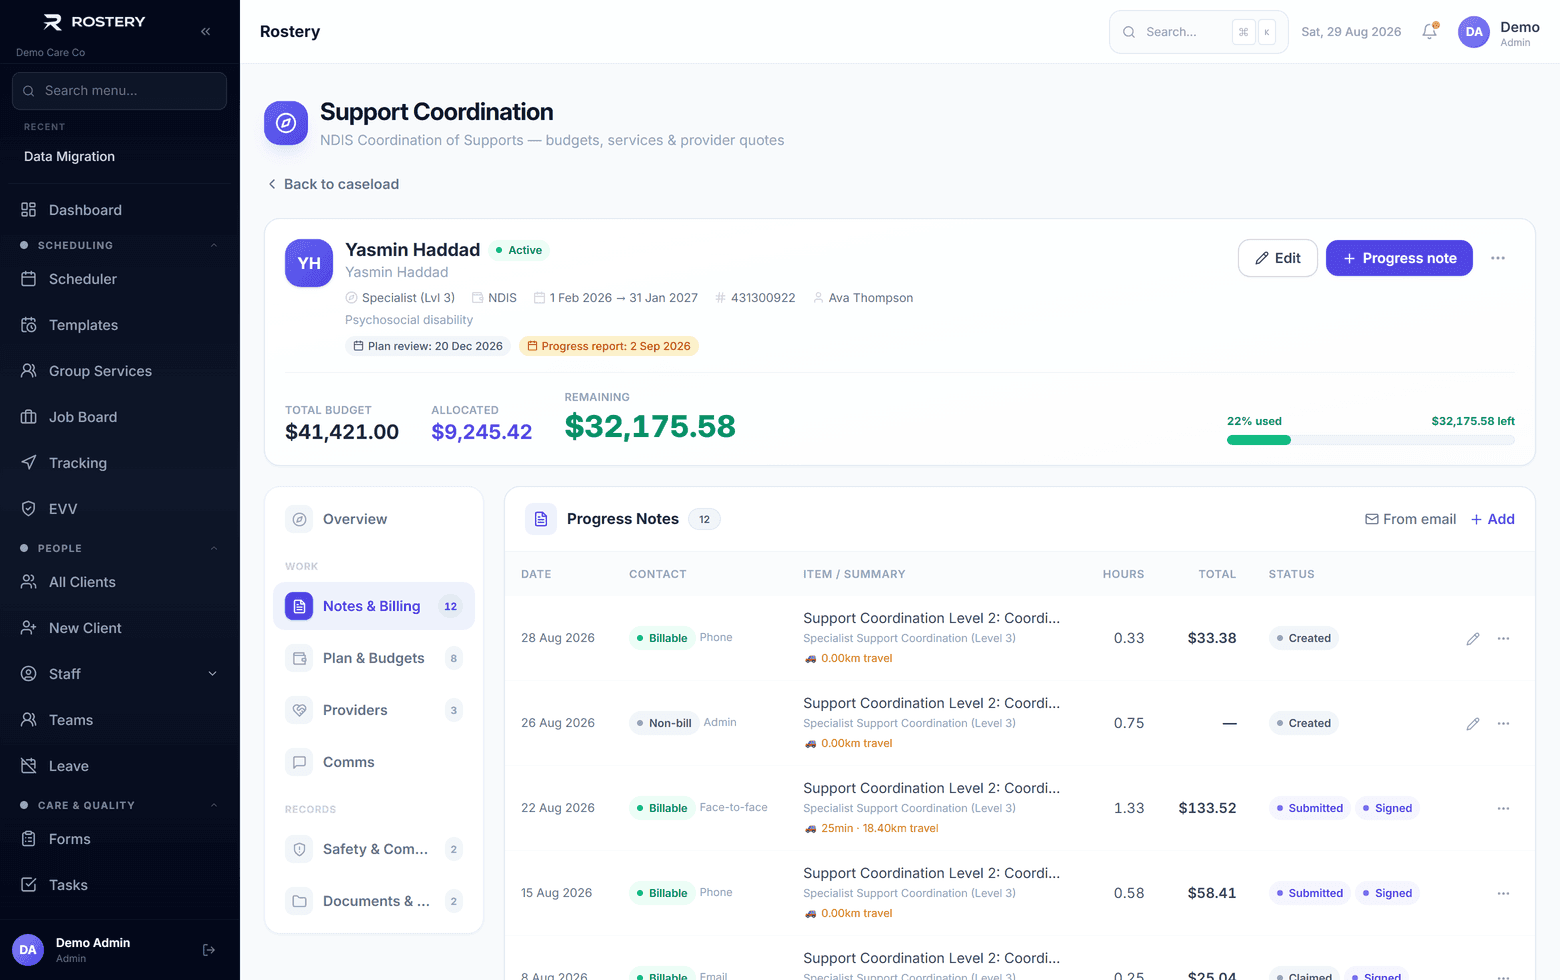Click the Dashboard grid icon
This screenshot has width=1560, height=980.
(28, 210)
